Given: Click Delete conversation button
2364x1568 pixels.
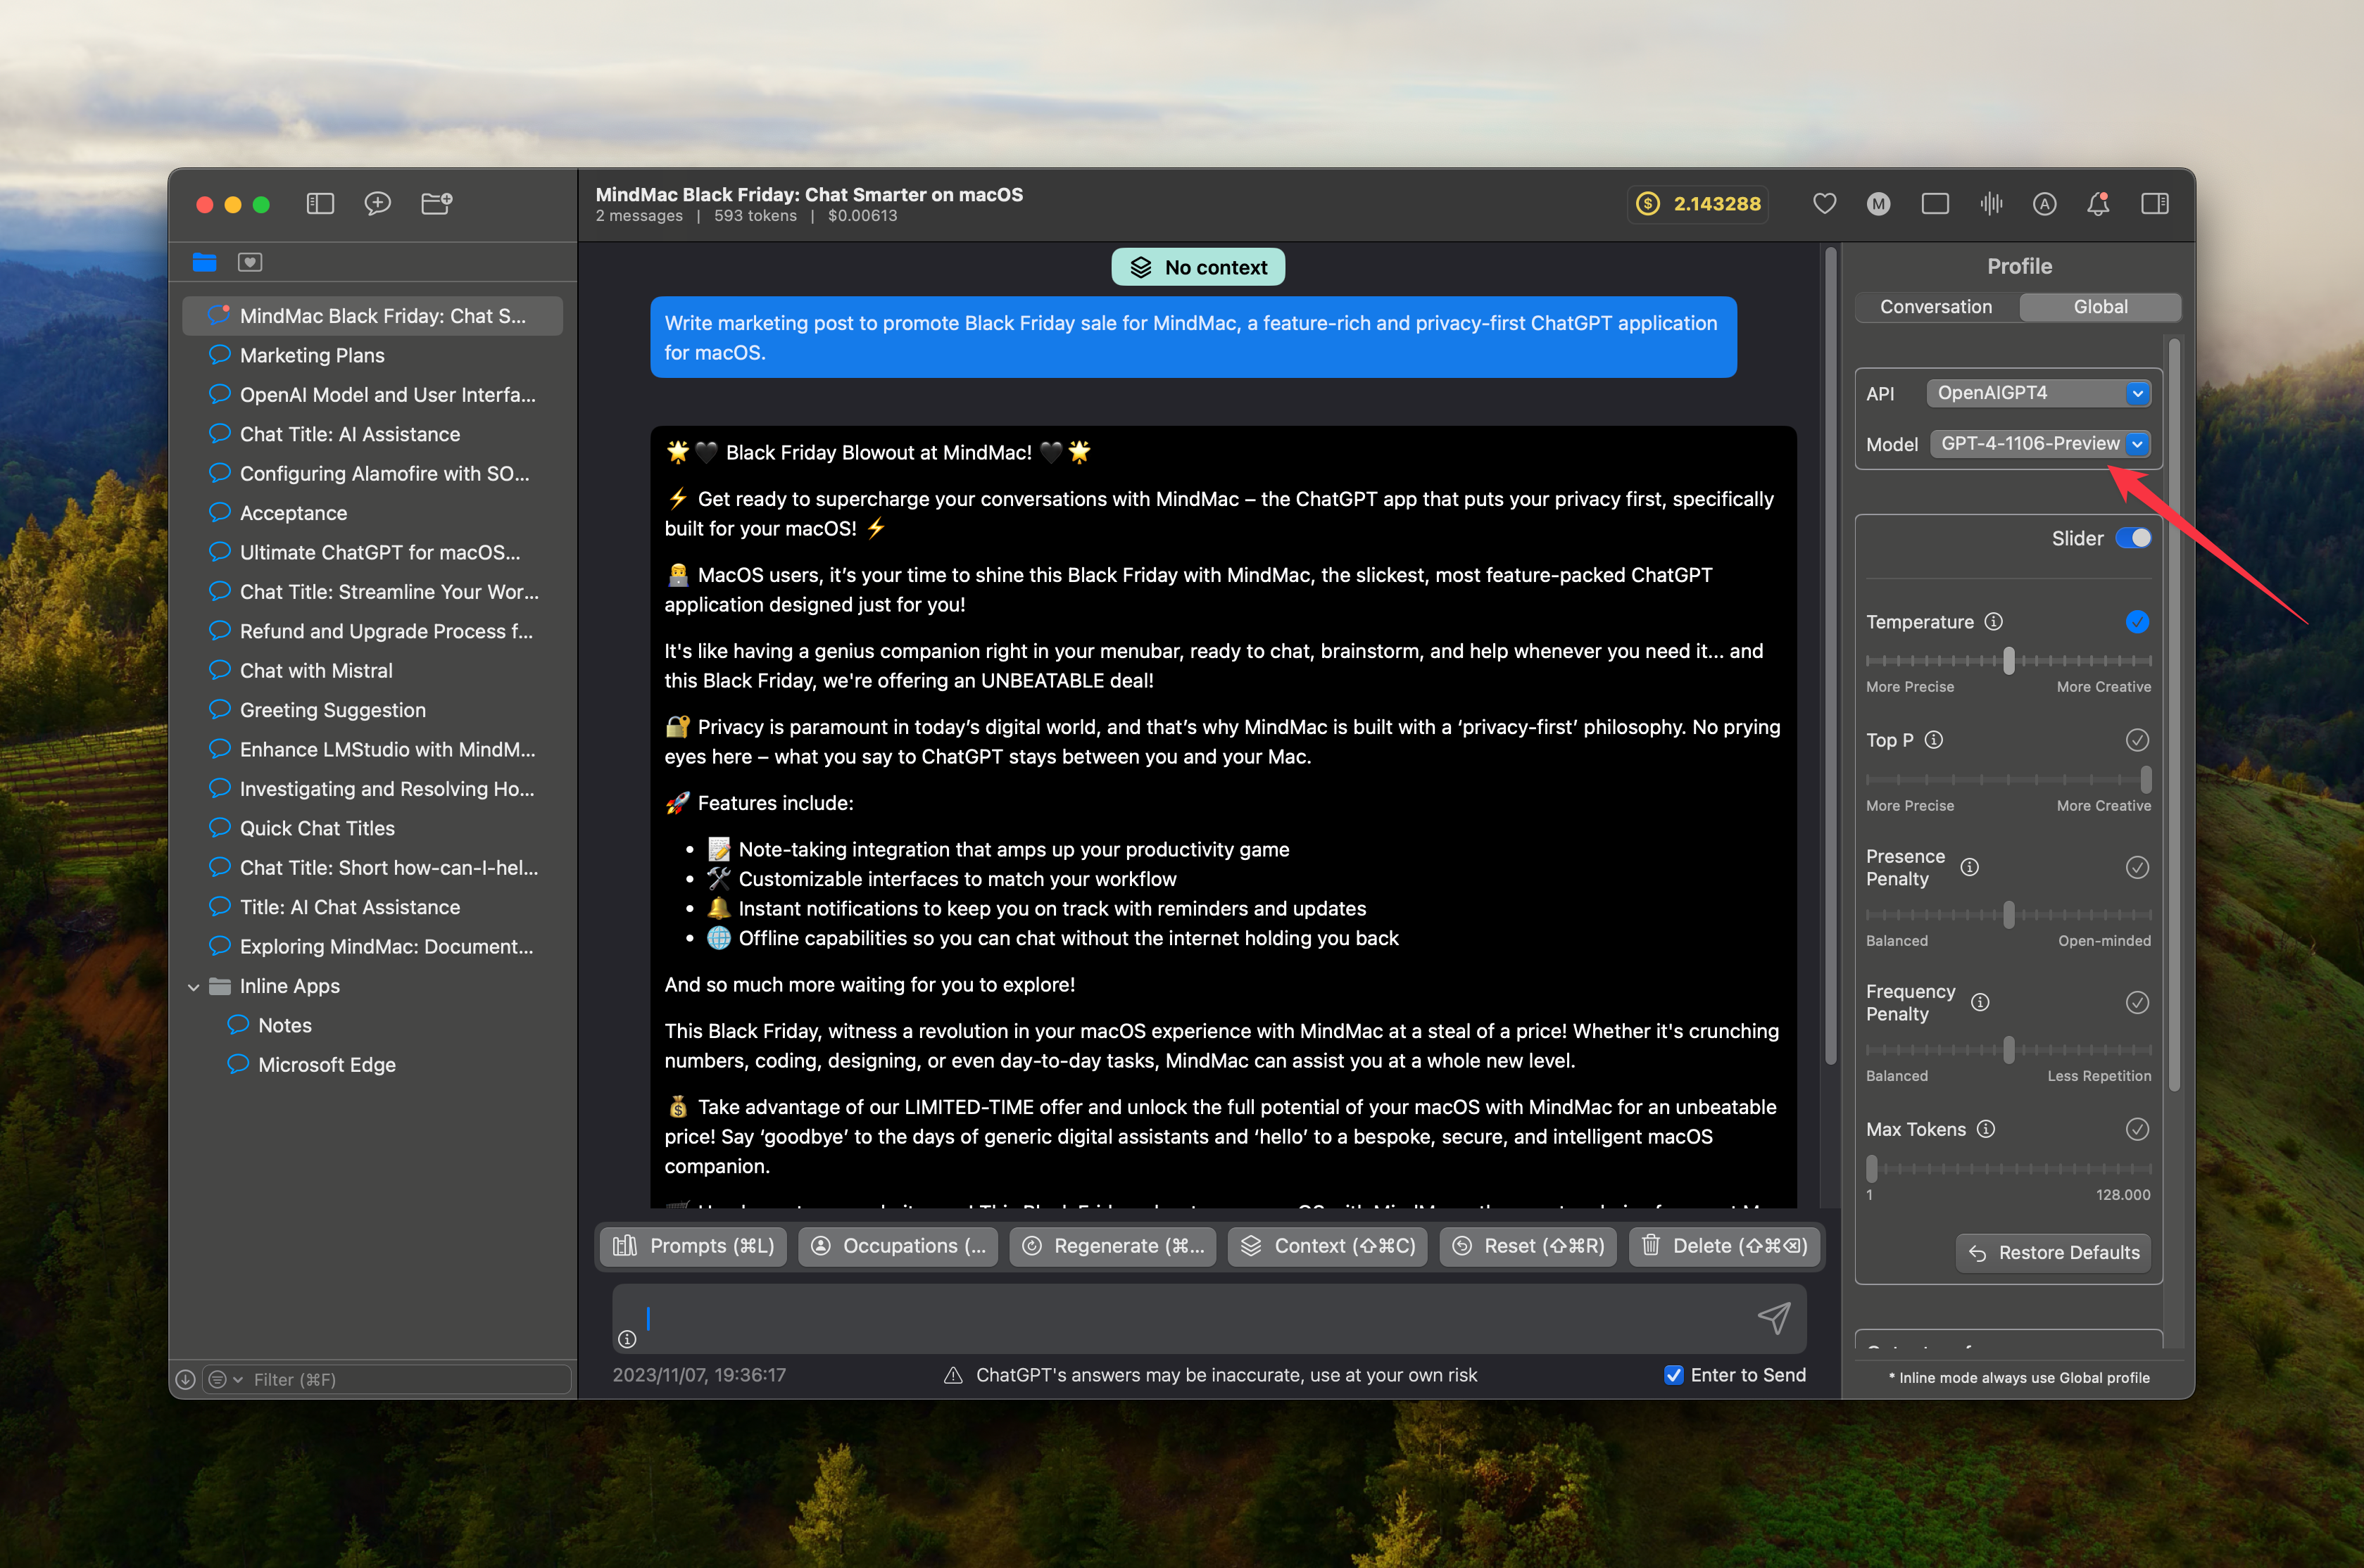Looking at the screenshot, I should (1724, 1246).
